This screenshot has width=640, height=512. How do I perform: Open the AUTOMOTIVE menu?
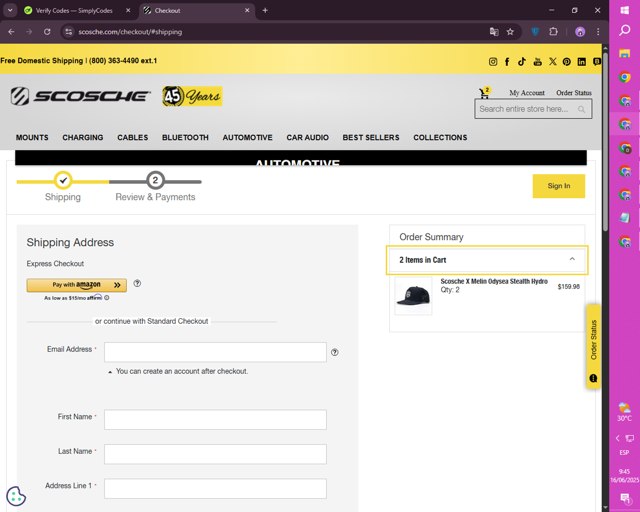247,138
